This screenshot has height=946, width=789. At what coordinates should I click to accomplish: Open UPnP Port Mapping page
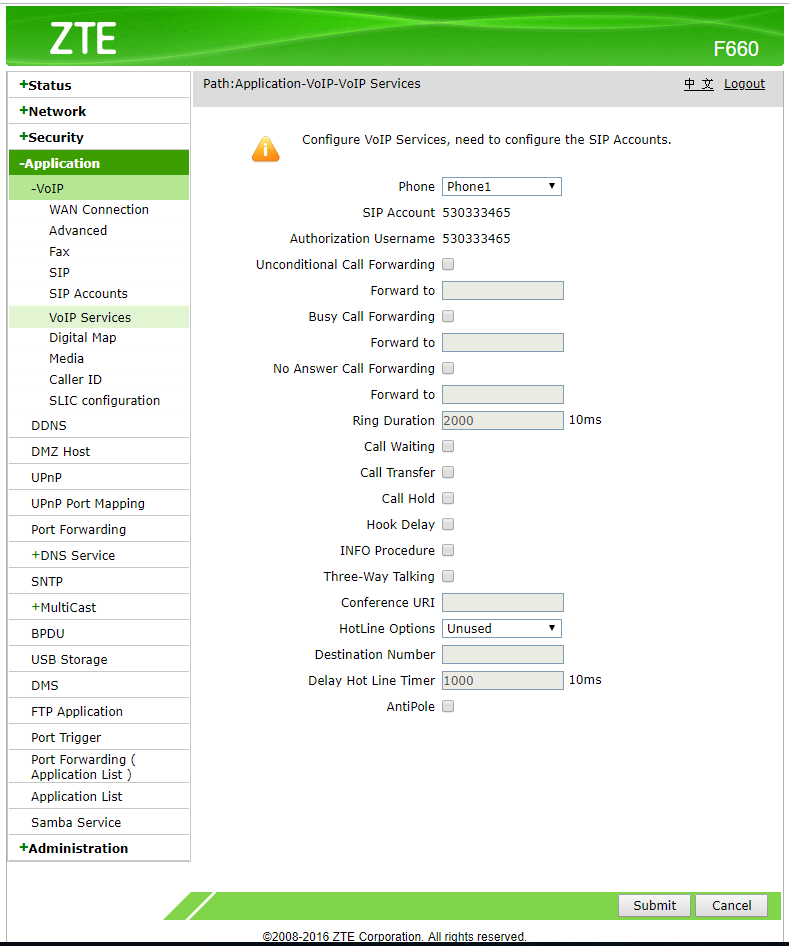(x=88, y=503)
